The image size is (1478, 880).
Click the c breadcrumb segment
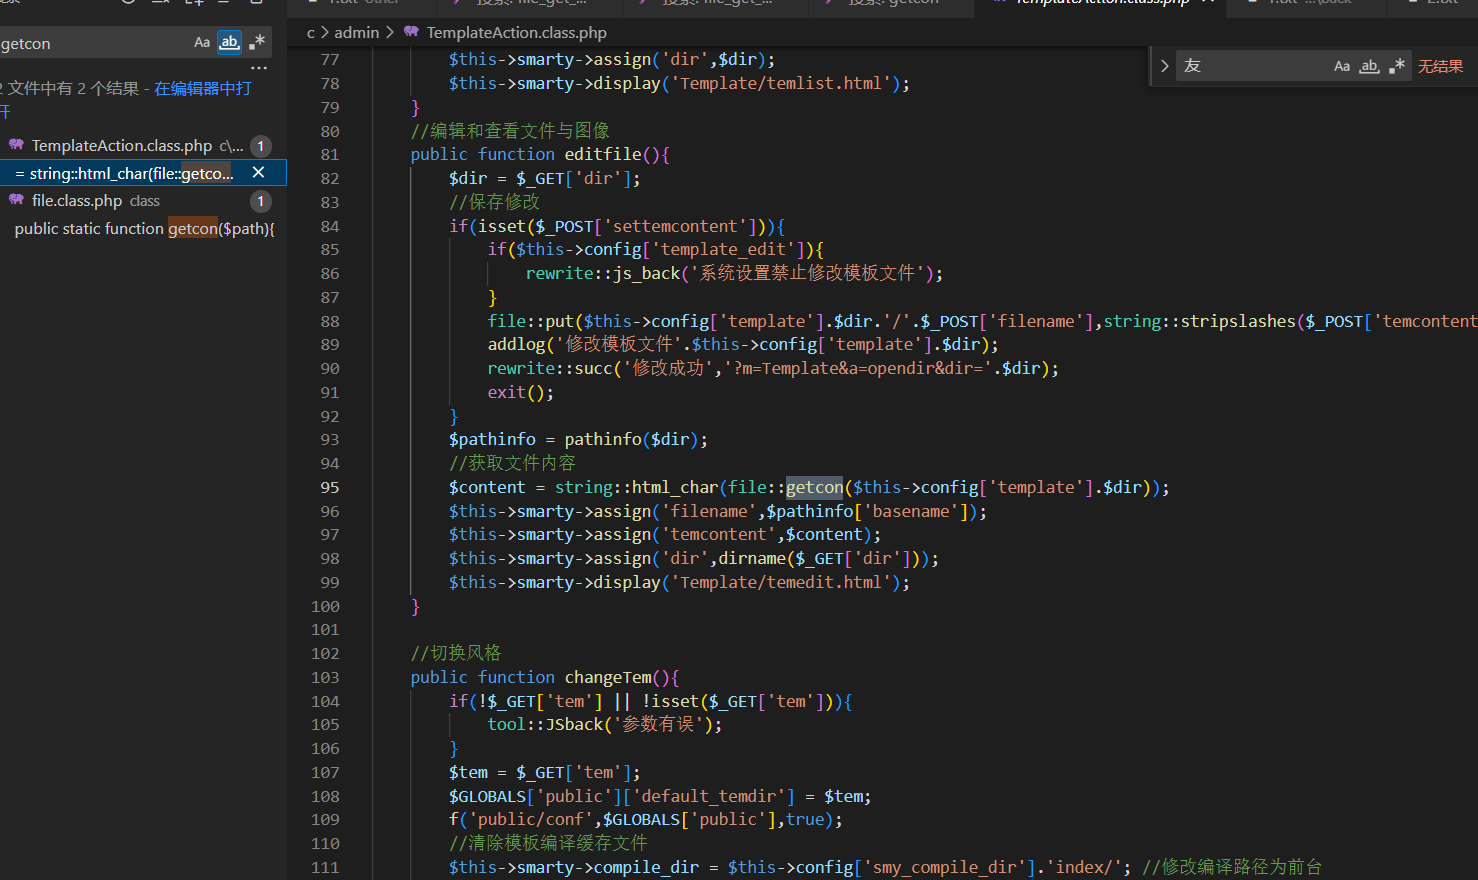click(x=311, y=33)
